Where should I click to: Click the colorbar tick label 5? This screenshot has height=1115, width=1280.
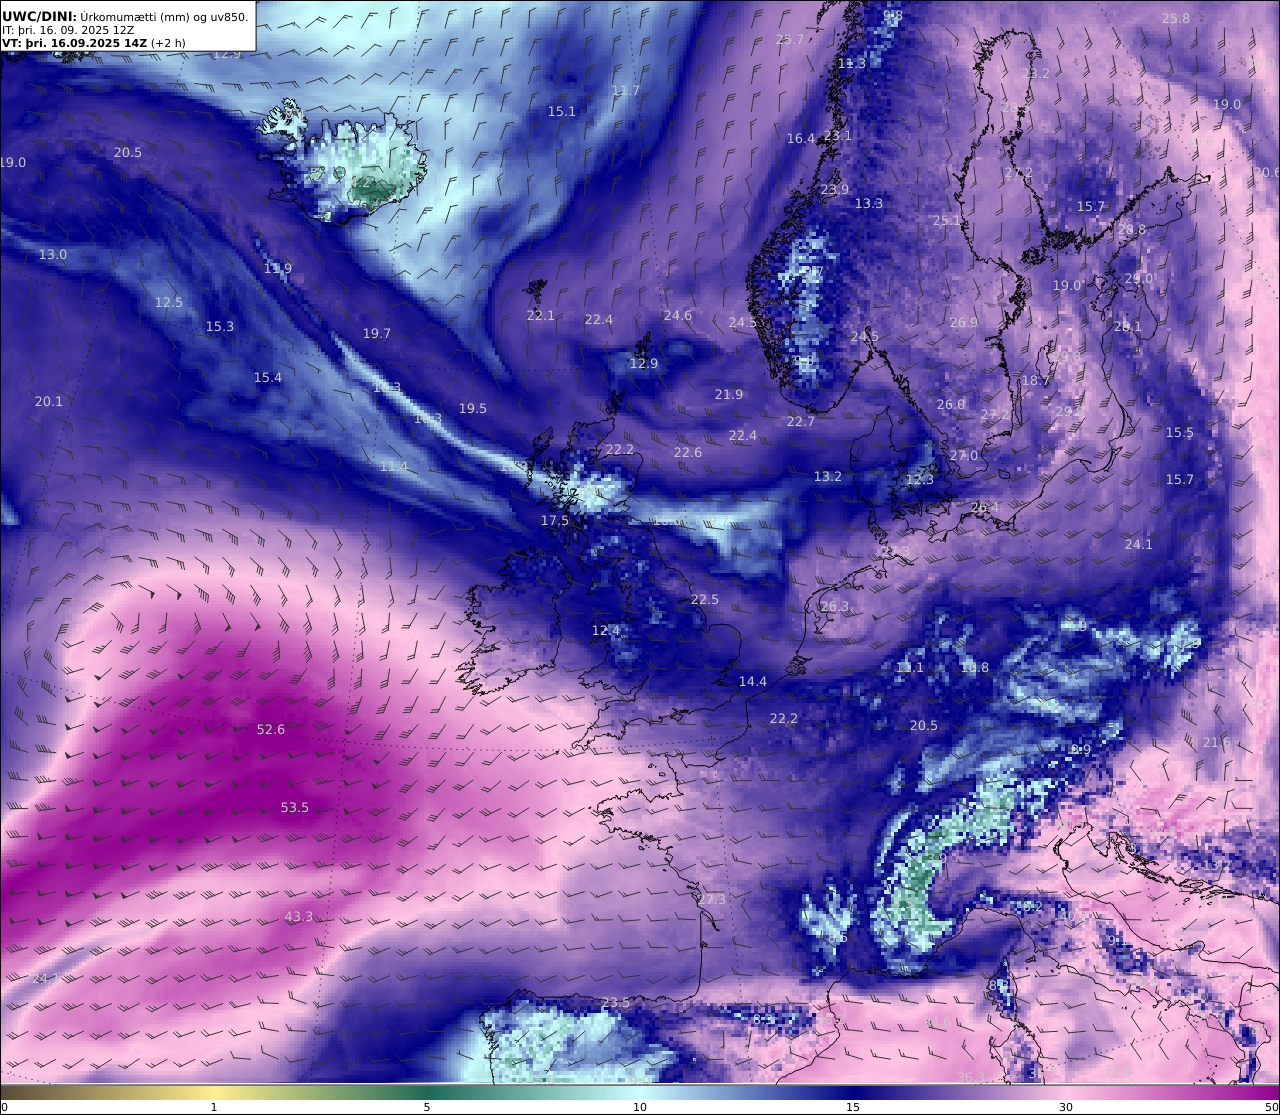(427, 1108)
